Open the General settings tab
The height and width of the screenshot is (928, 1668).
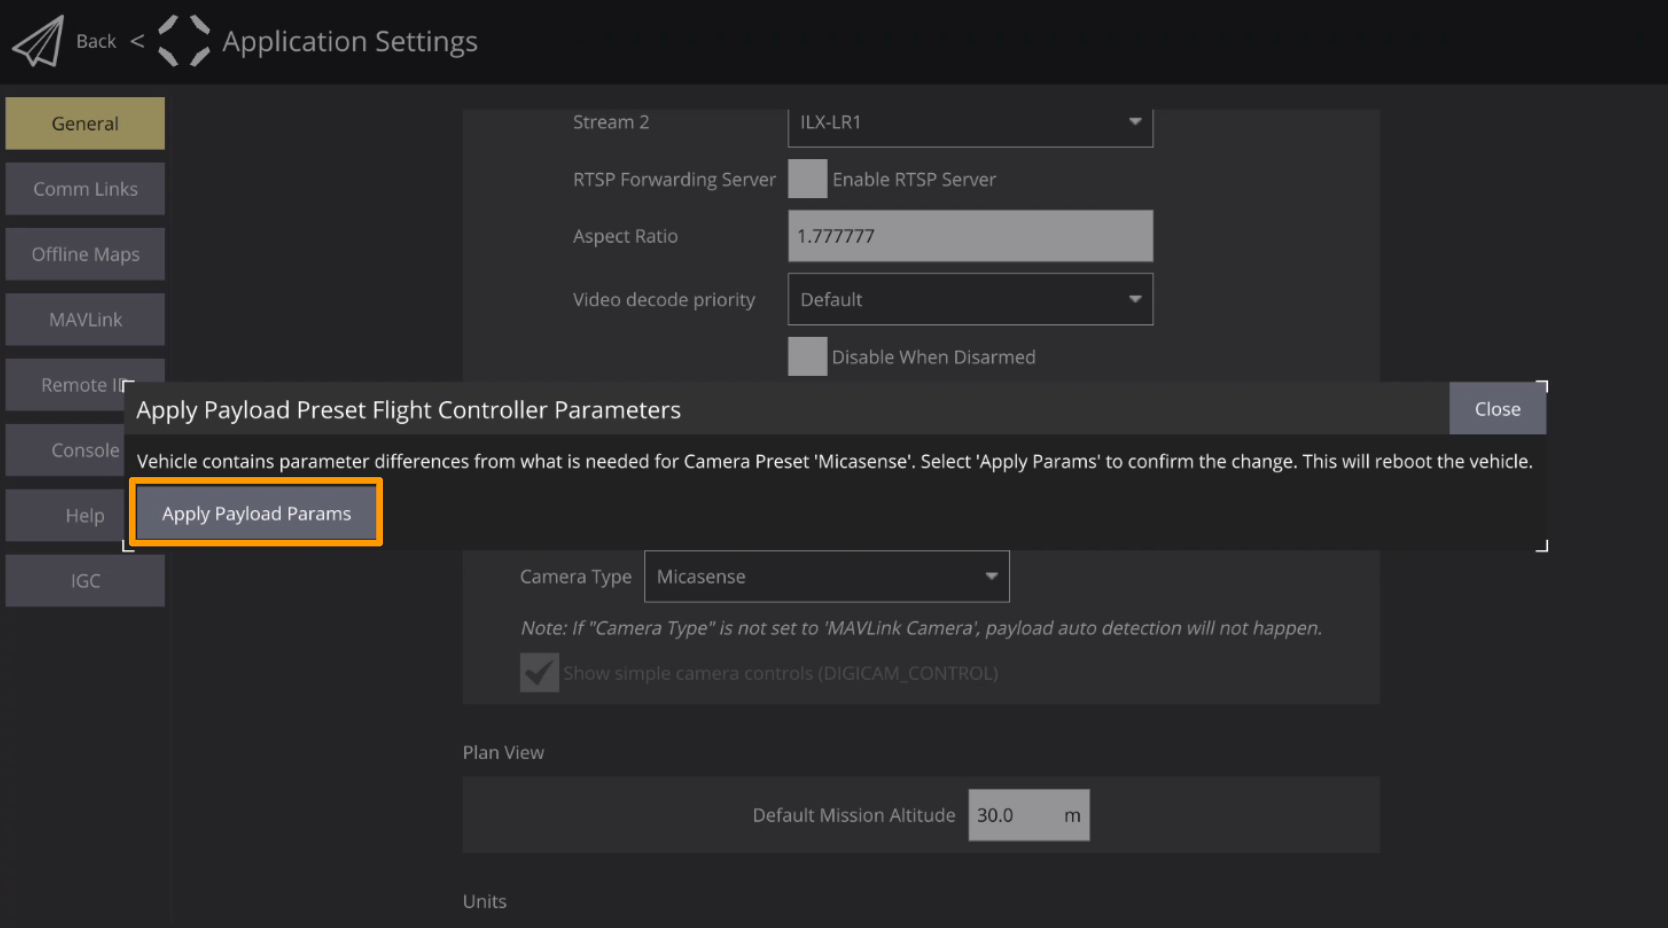[x=85, y=124]
